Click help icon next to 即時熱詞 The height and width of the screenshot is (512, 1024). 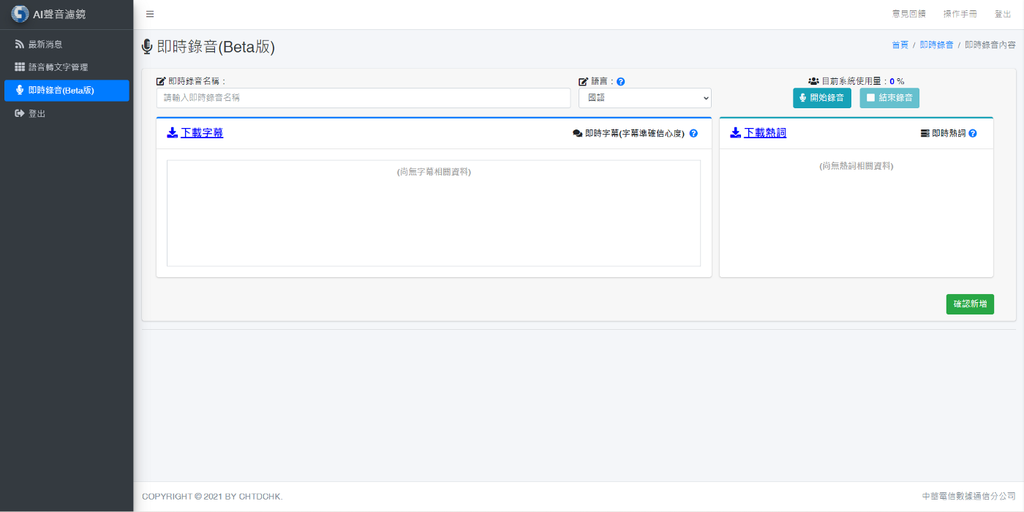tap(972, 133)
